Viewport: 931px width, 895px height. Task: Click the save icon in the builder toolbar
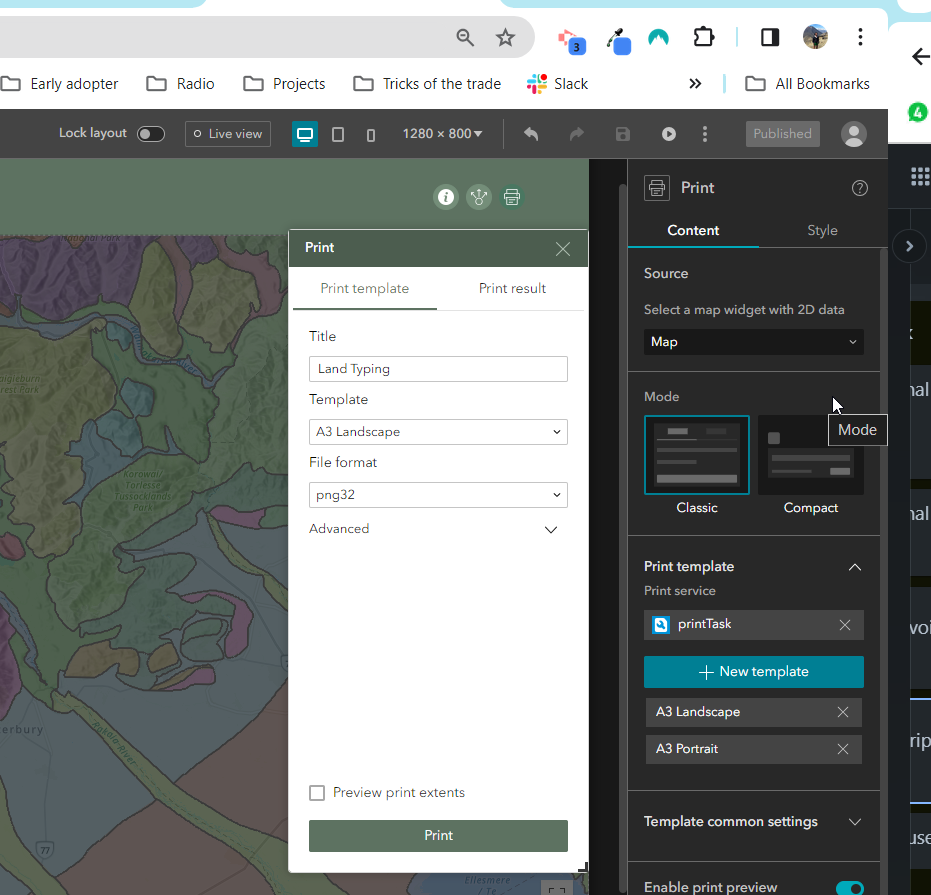click(622, 133)
